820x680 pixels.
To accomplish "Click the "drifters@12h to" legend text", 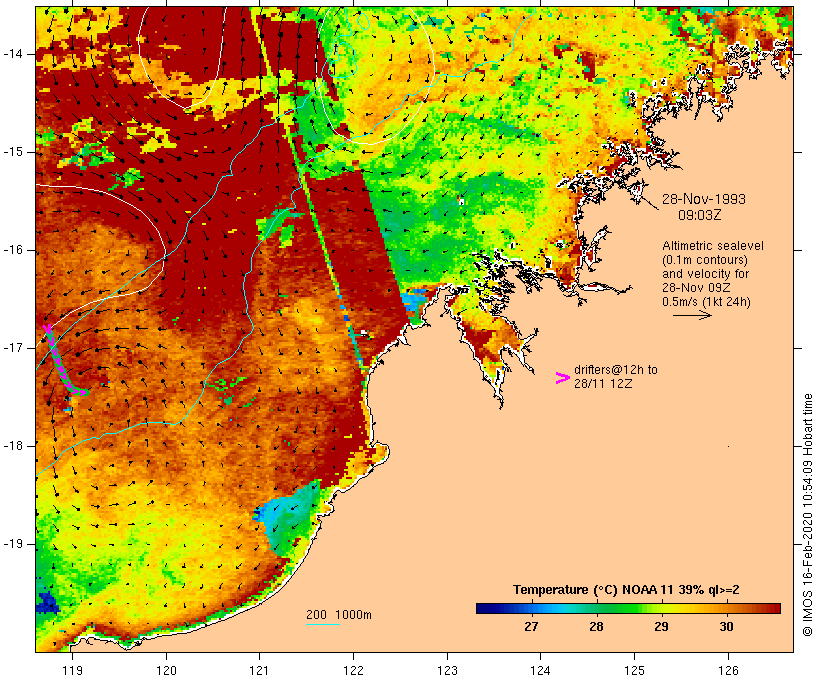I will coord(616,370).
